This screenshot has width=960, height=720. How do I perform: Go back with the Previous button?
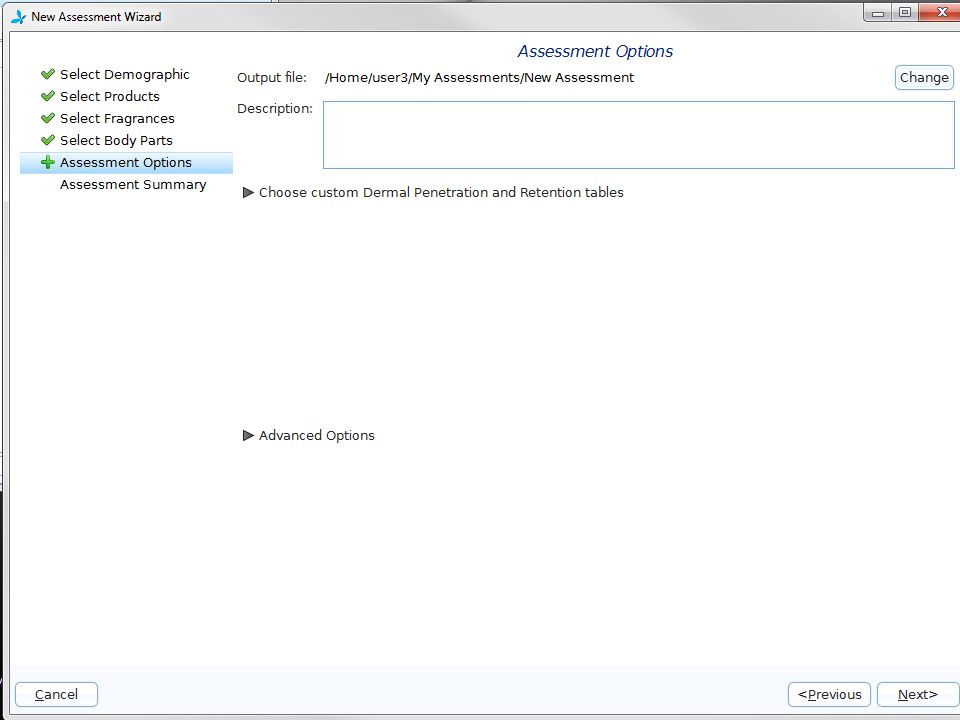829,694
